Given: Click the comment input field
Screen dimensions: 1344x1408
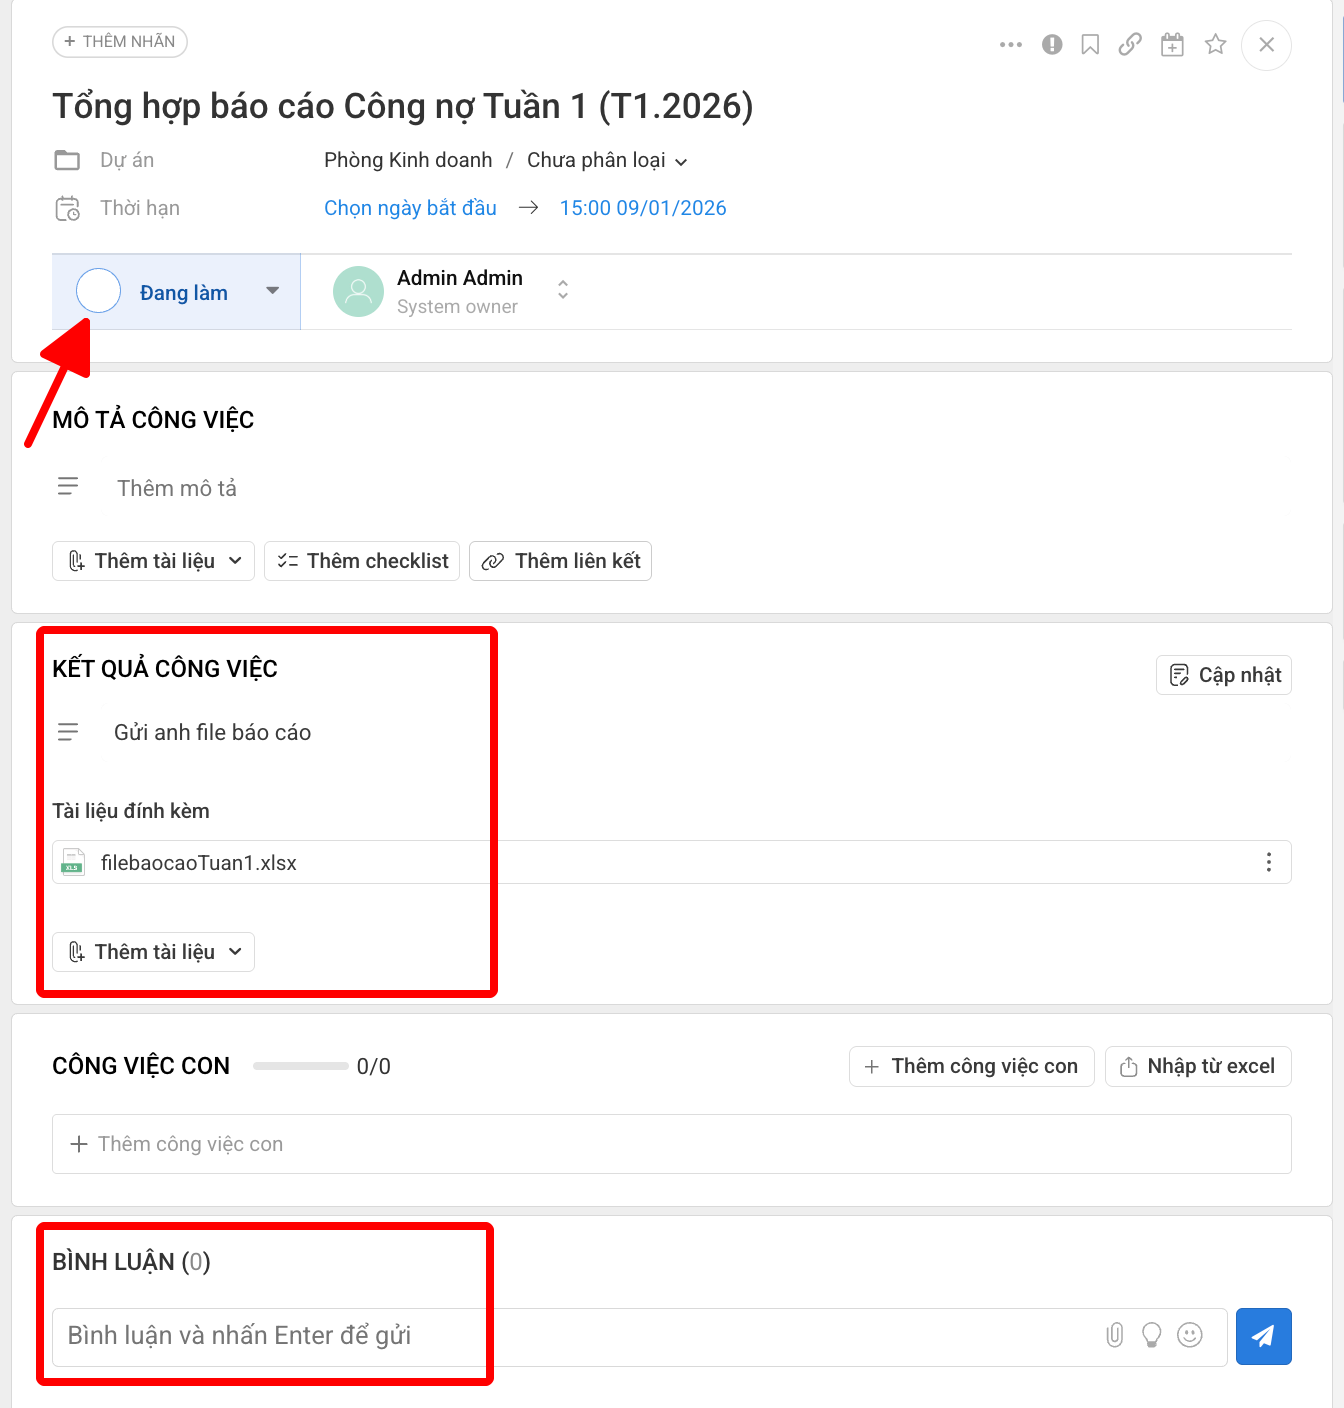Looking at the screenshot, I should coord(400,1336).
